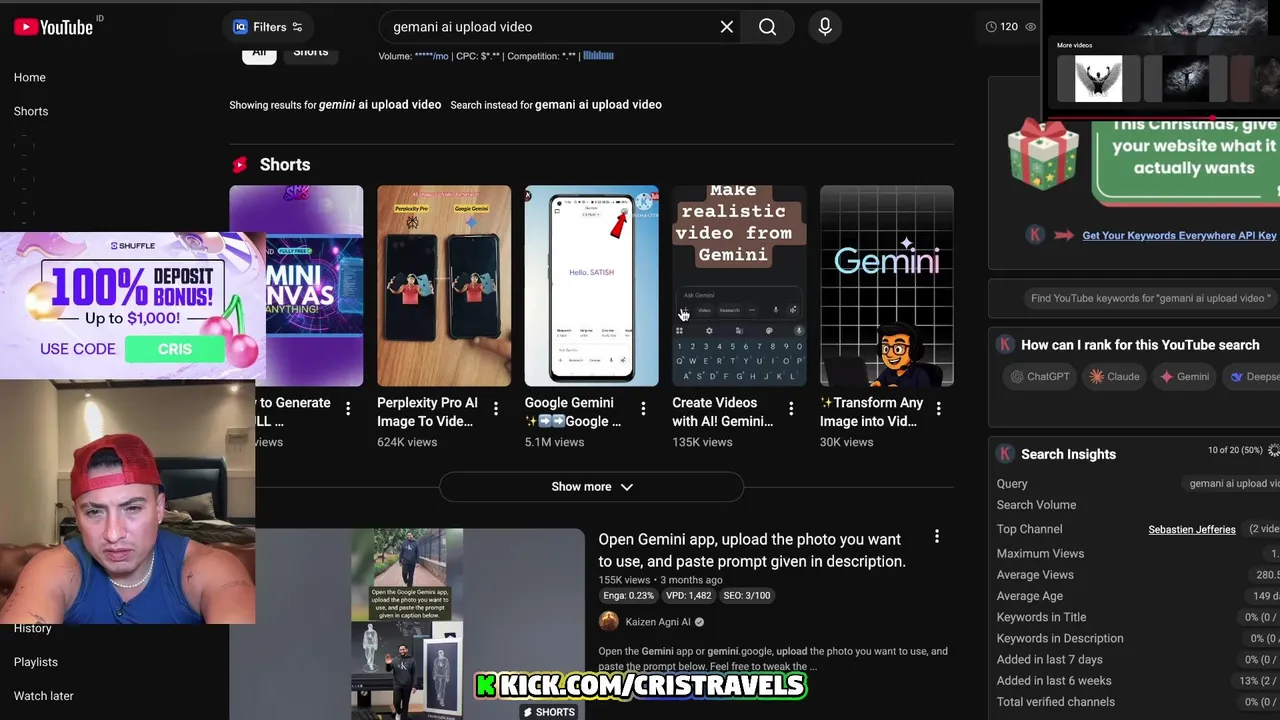Click Keywords Everywhere icon beside Search Insights
Screen dimensions: 1280x720
click(1005, 454)
